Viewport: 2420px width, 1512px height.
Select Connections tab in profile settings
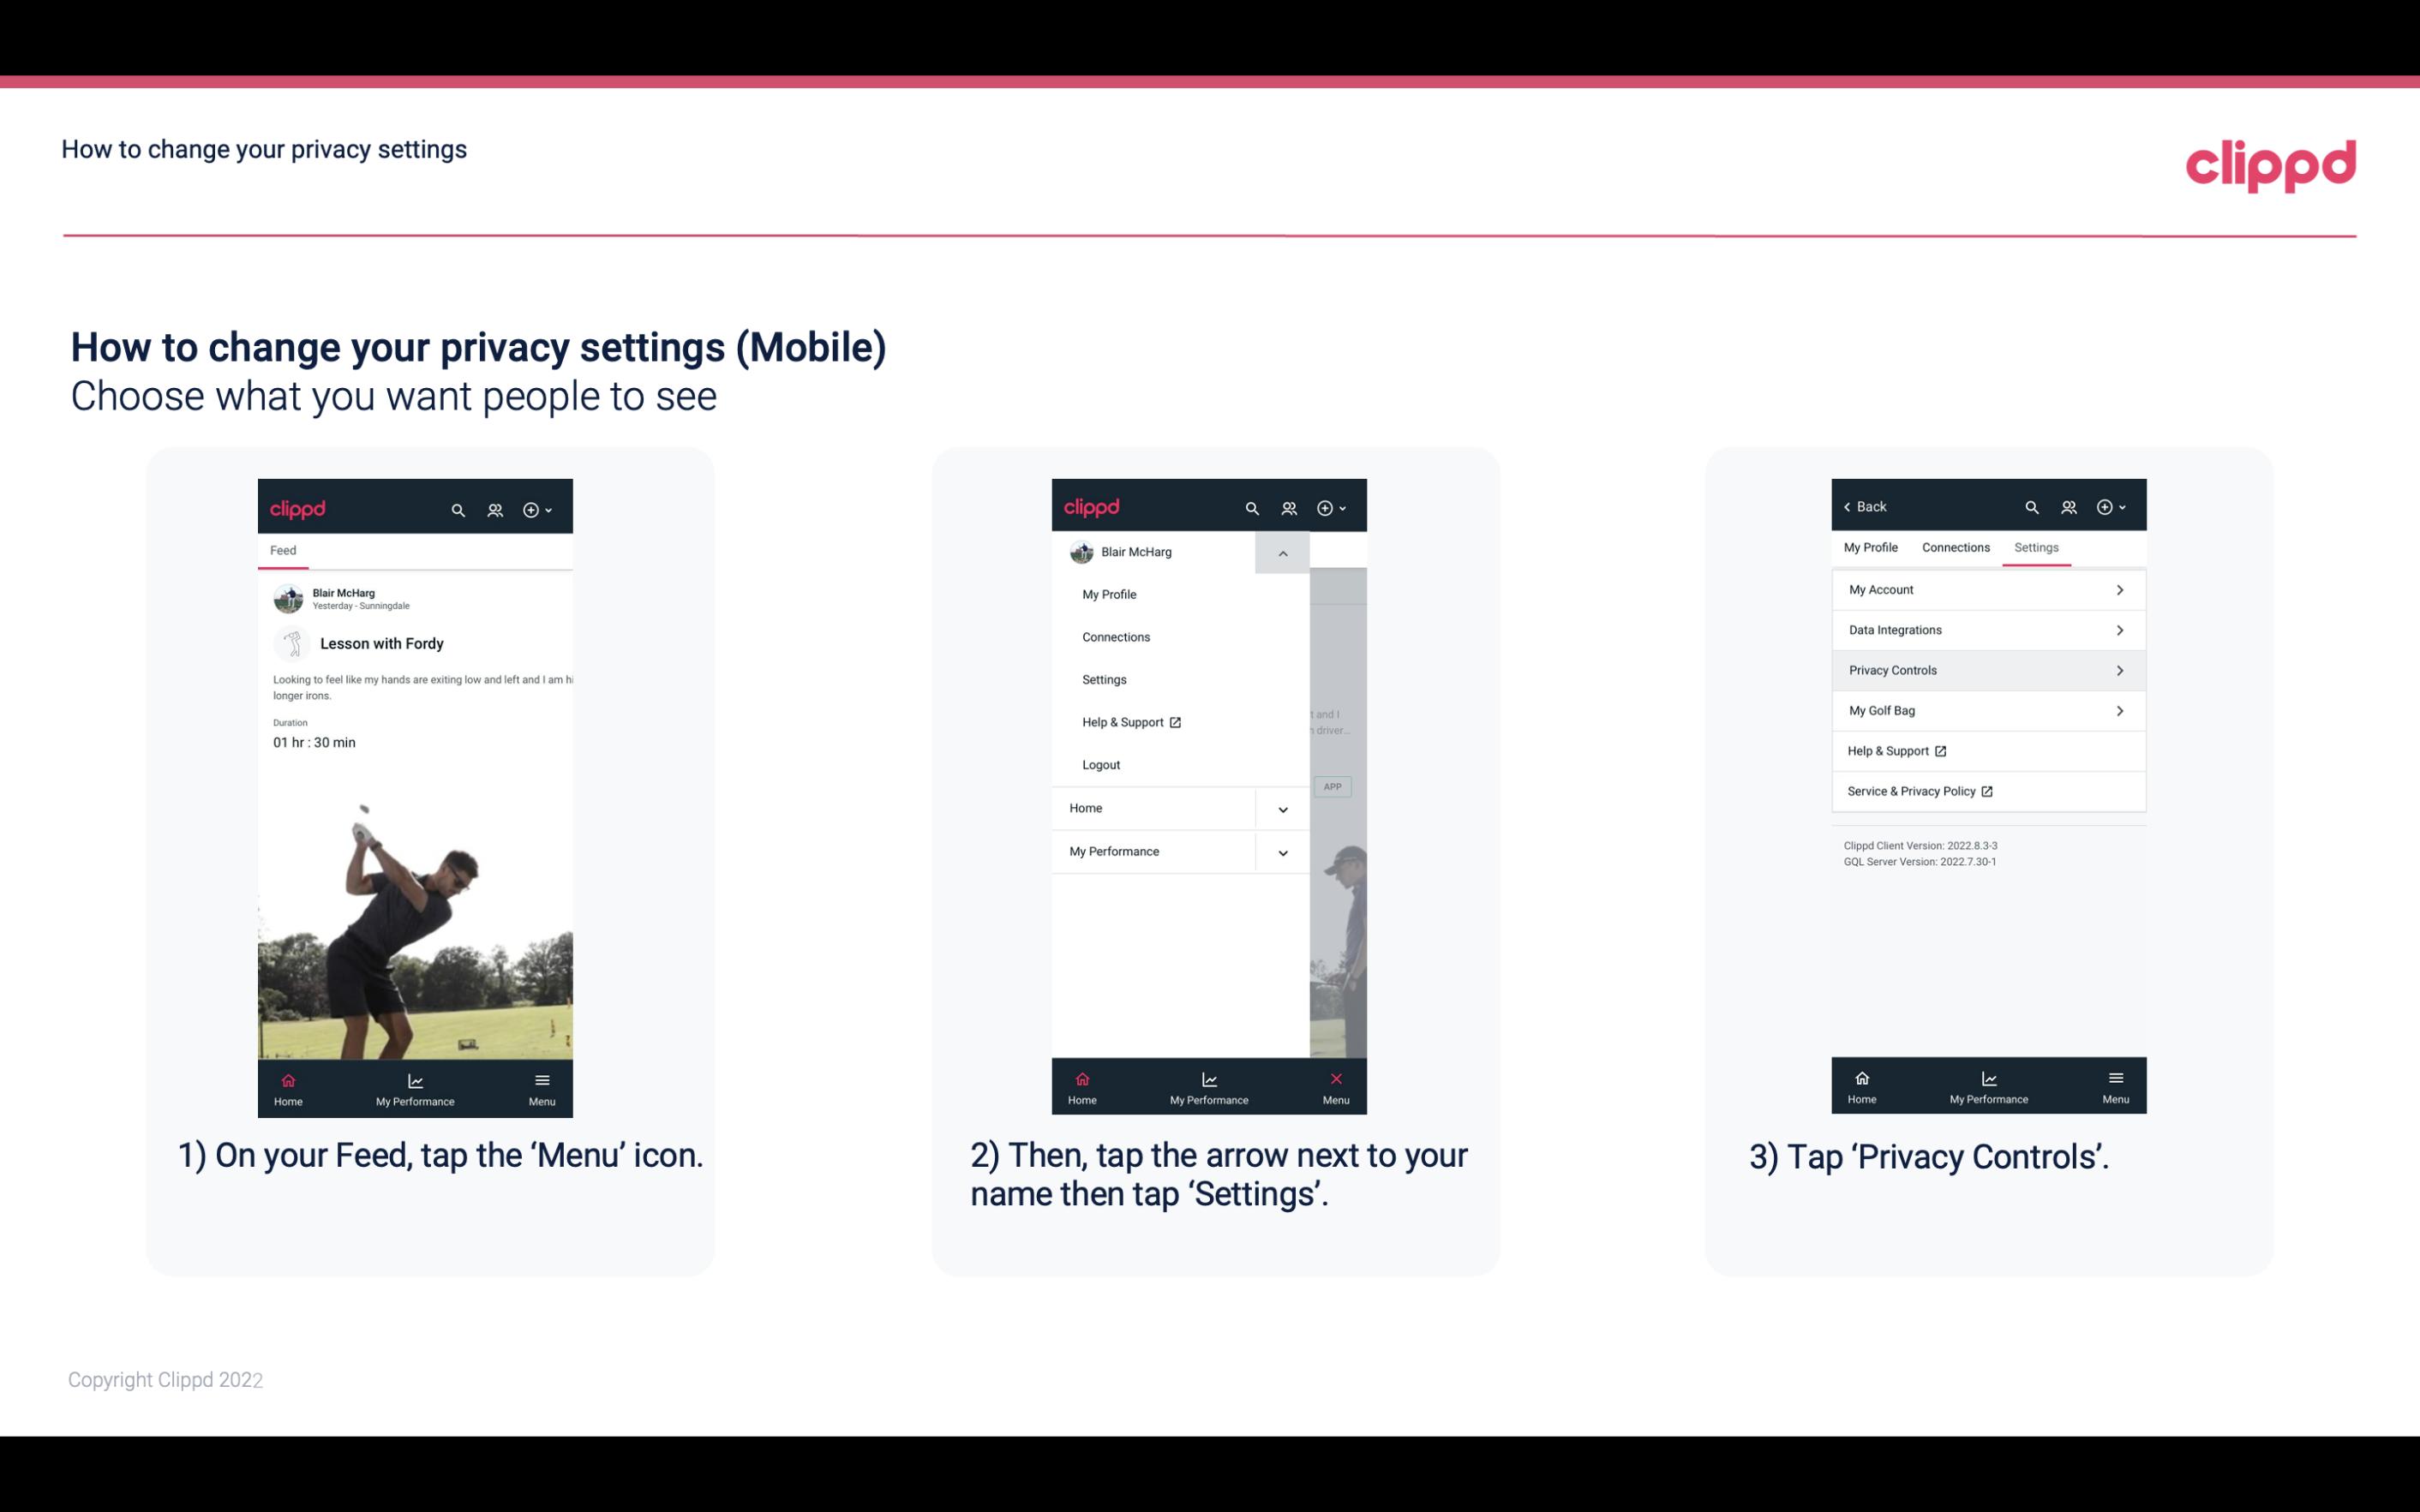[1953, 547]
